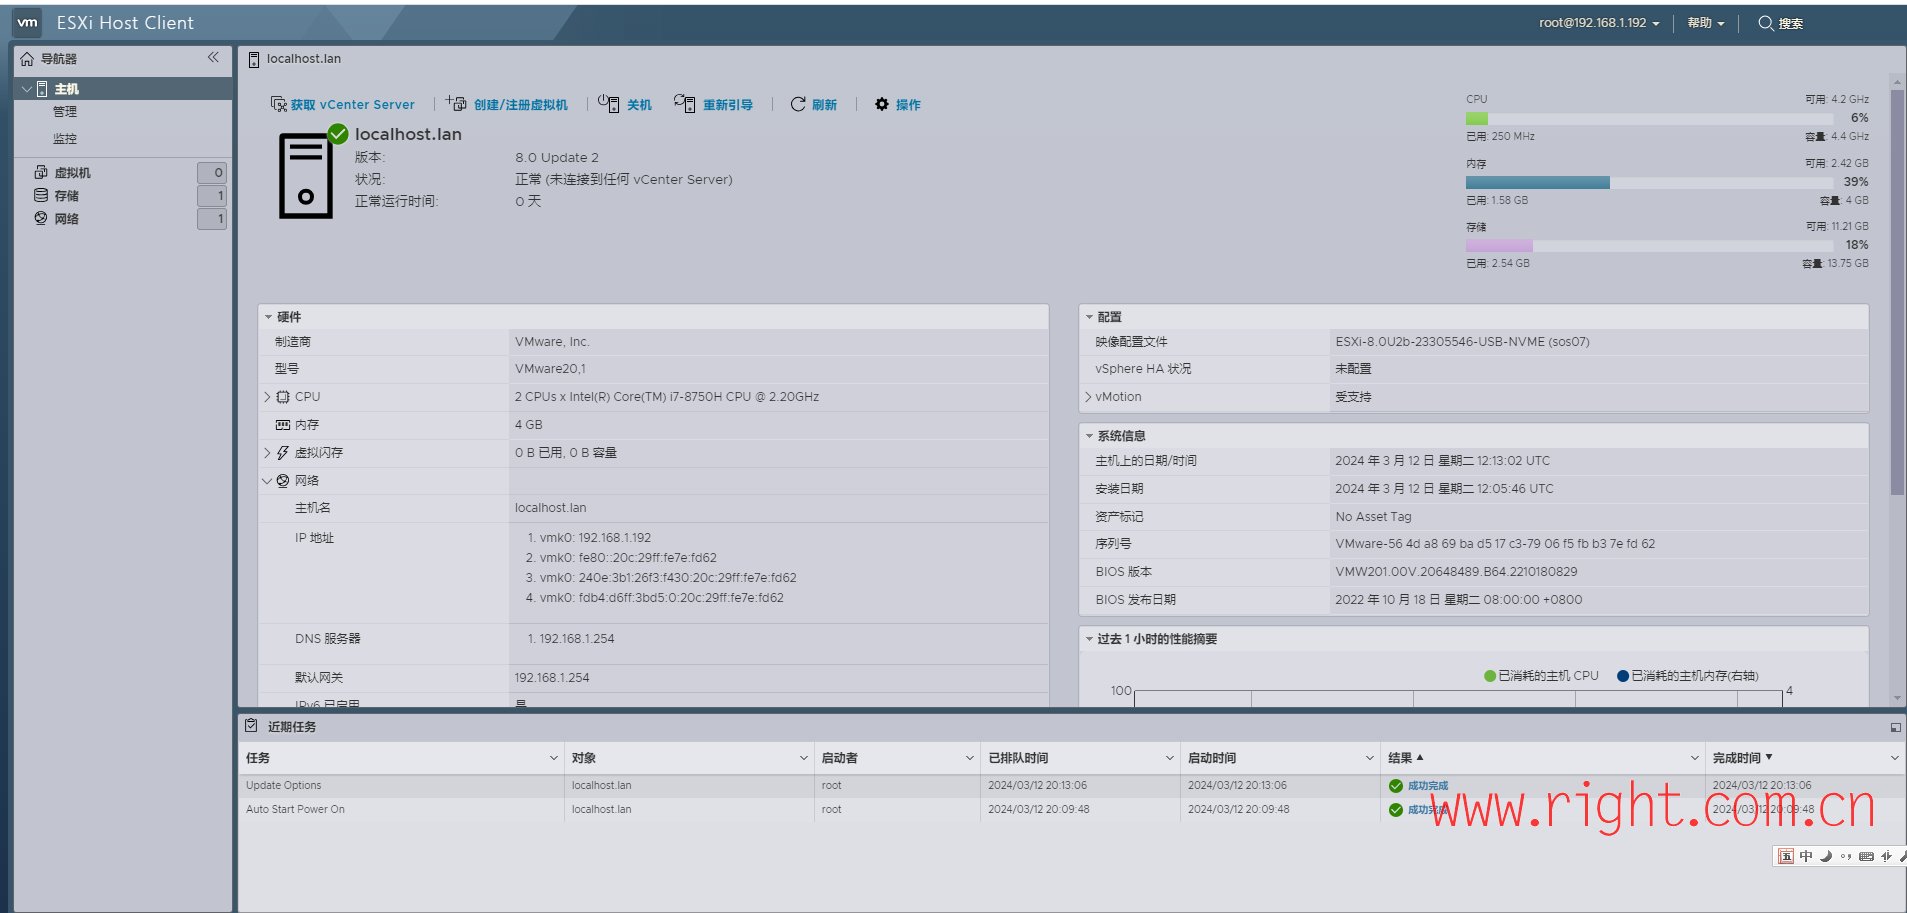This screenshot has height=913, width=1907.
Task: Expand the vMotion row
Action: pyautogui.click(x=1088, y=397)
